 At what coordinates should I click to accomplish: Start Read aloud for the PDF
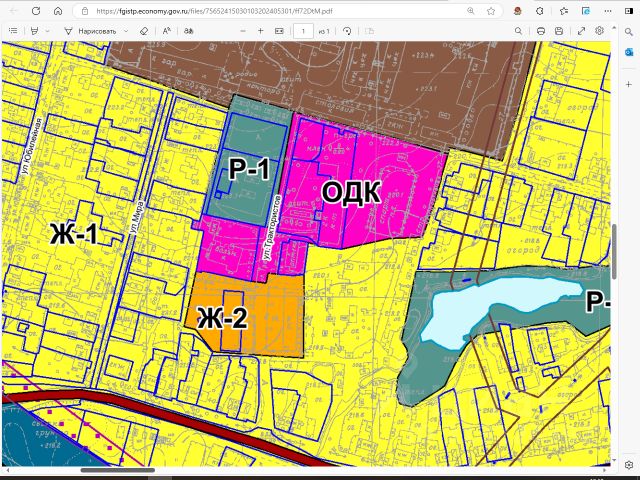tap(167, 31)
